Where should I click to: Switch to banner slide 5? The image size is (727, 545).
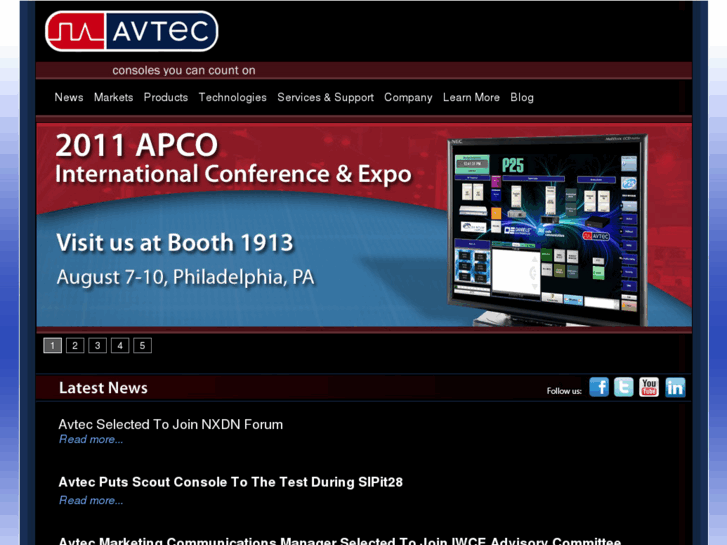142,346
